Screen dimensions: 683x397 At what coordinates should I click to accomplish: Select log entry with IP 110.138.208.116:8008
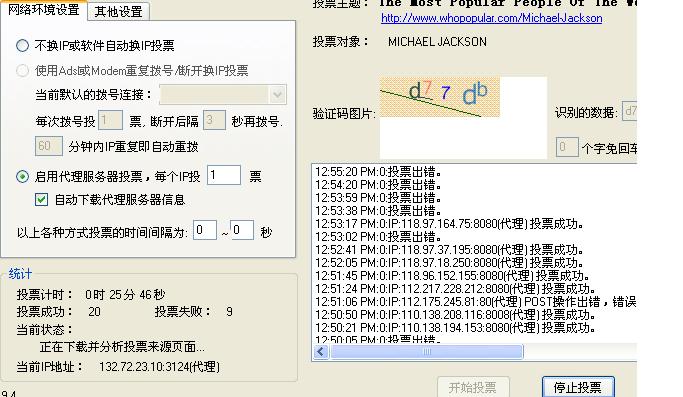(x=456, y=315)
